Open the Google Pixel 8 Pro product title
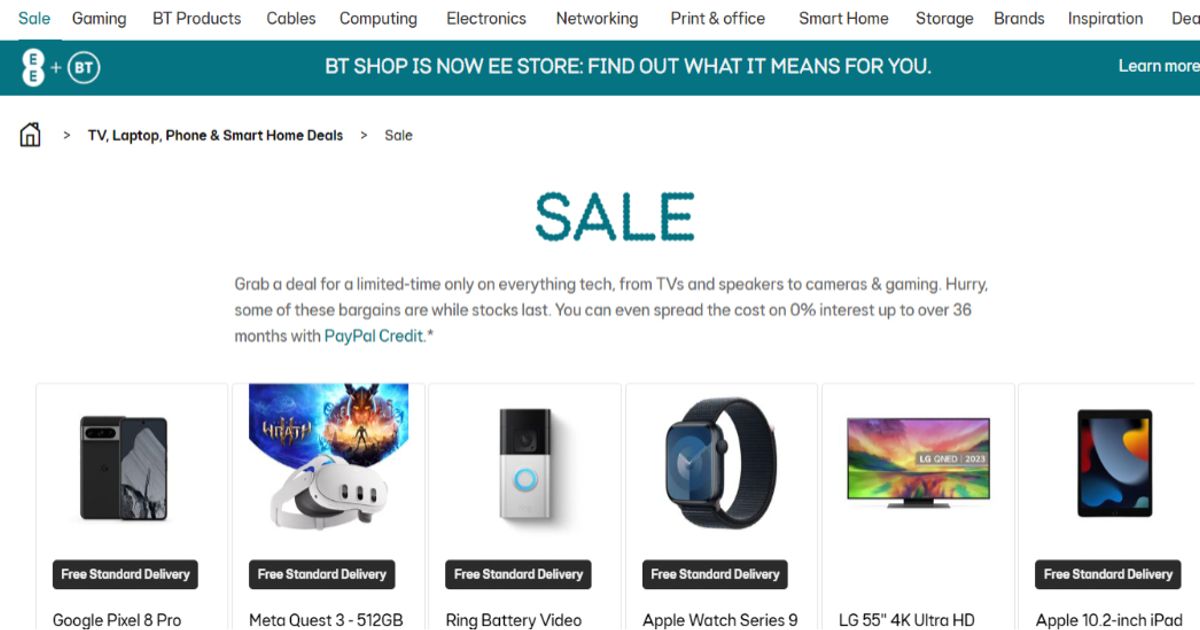Viewport: 1200px width, 630px height. click(117, 620)
